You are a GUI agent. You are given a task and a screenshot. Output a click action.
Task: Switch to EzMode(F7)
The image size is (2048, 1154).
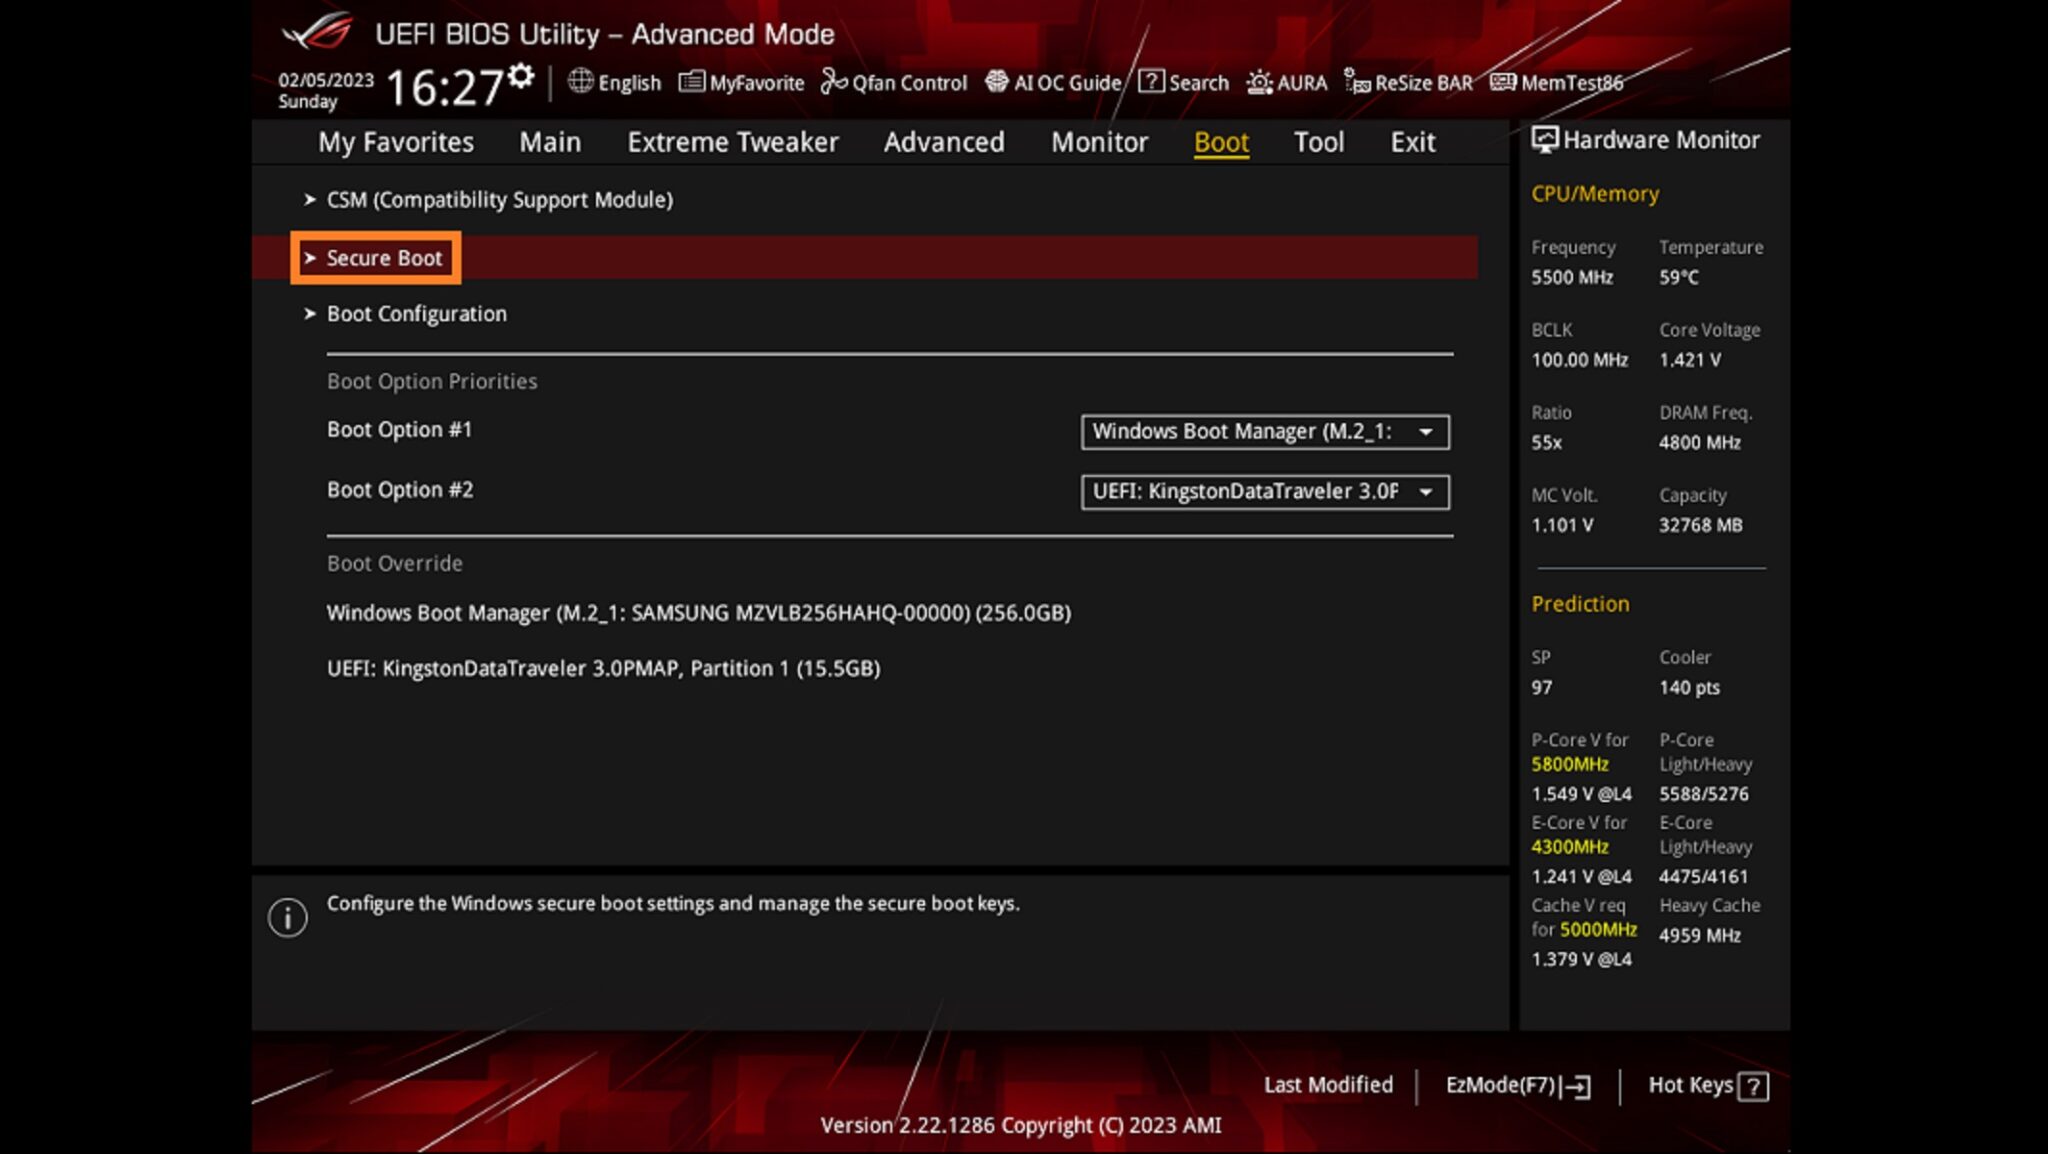pos(1517,1086)
